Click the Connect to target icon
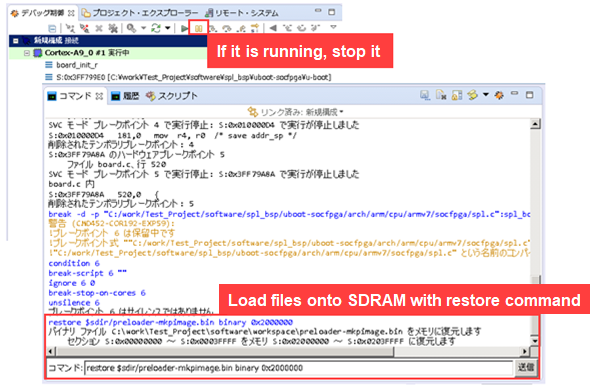The width and height of the screenshot is (591, 385). click(x=70, y=28)
